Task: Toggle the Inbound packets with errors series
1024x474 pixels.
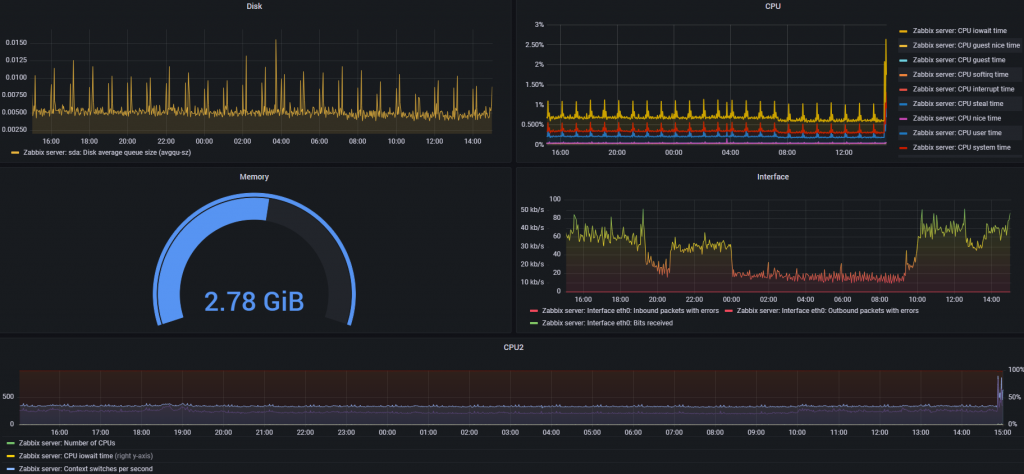Action: (630, 311)
